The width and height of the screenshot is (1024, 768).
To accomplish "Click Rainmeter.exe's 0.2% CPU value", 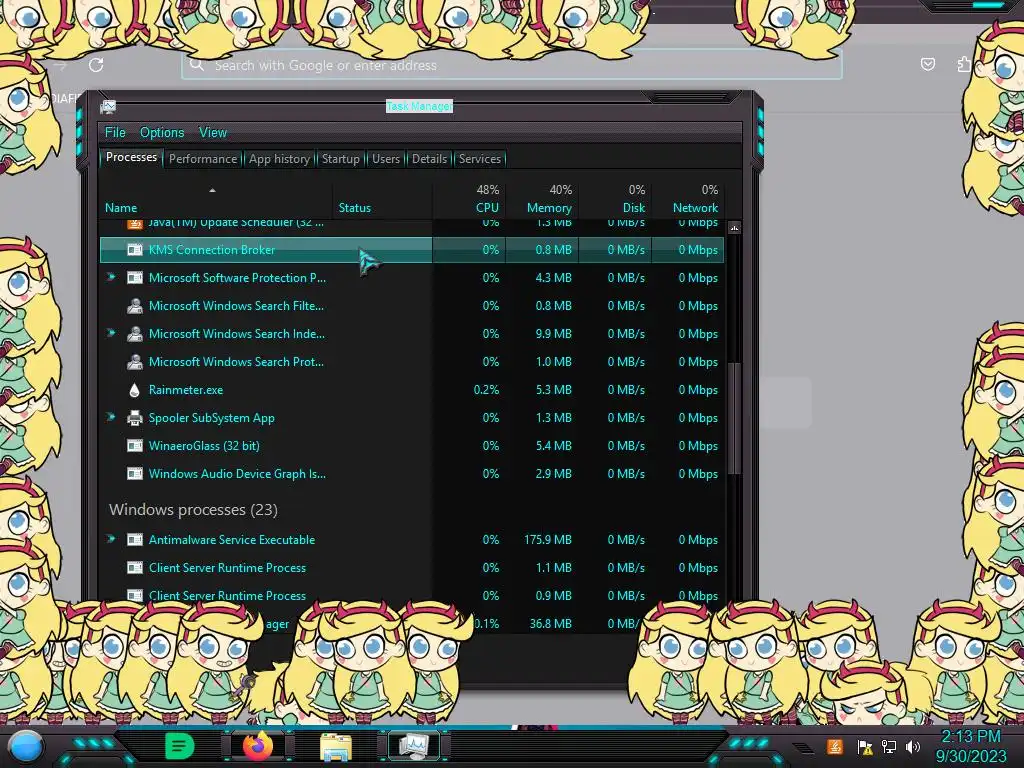I will coord(486,390).
